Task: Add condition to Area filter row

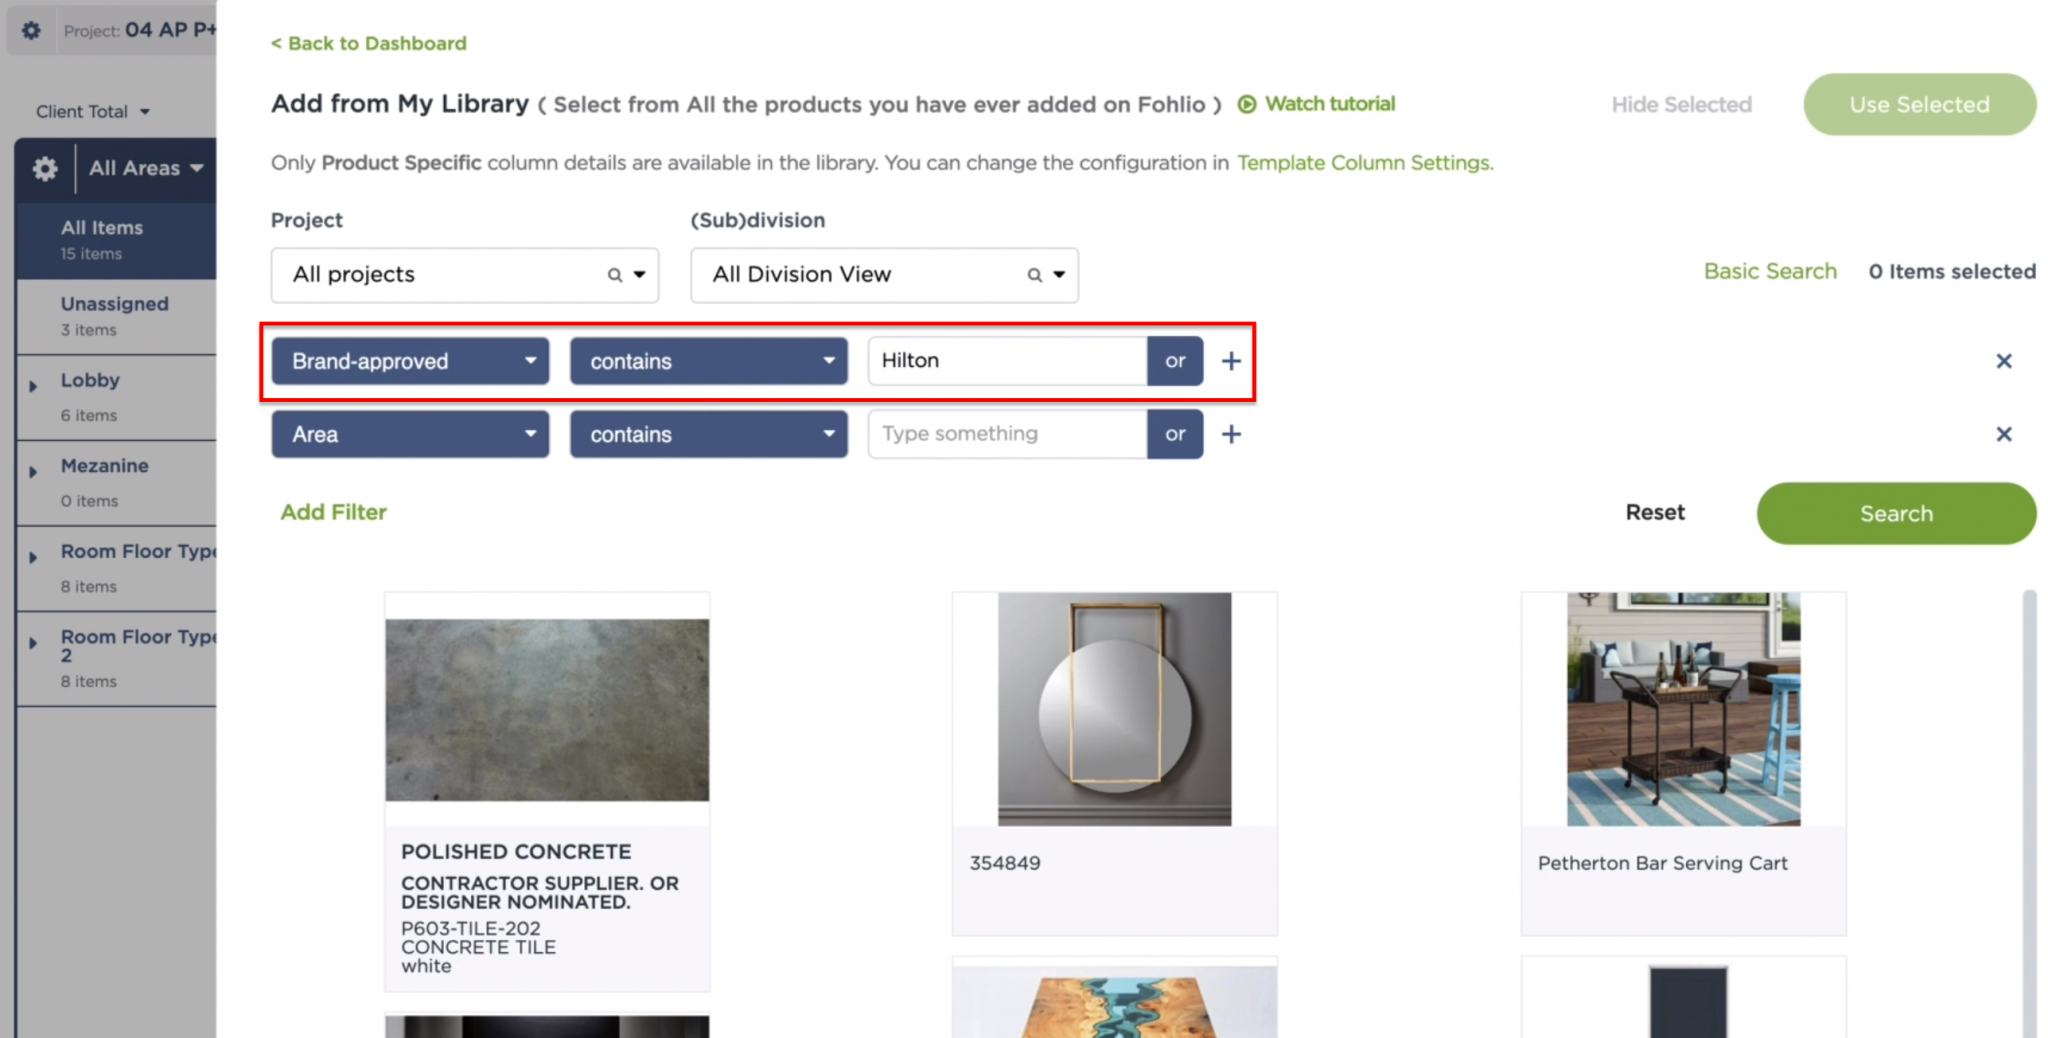Action: point(1231,434)
